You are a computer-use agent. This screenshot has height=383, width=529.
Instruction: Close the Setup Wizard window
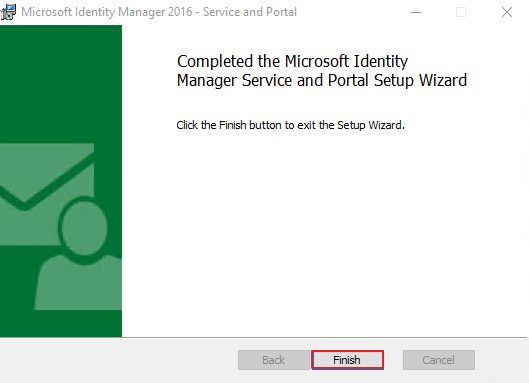507,12
